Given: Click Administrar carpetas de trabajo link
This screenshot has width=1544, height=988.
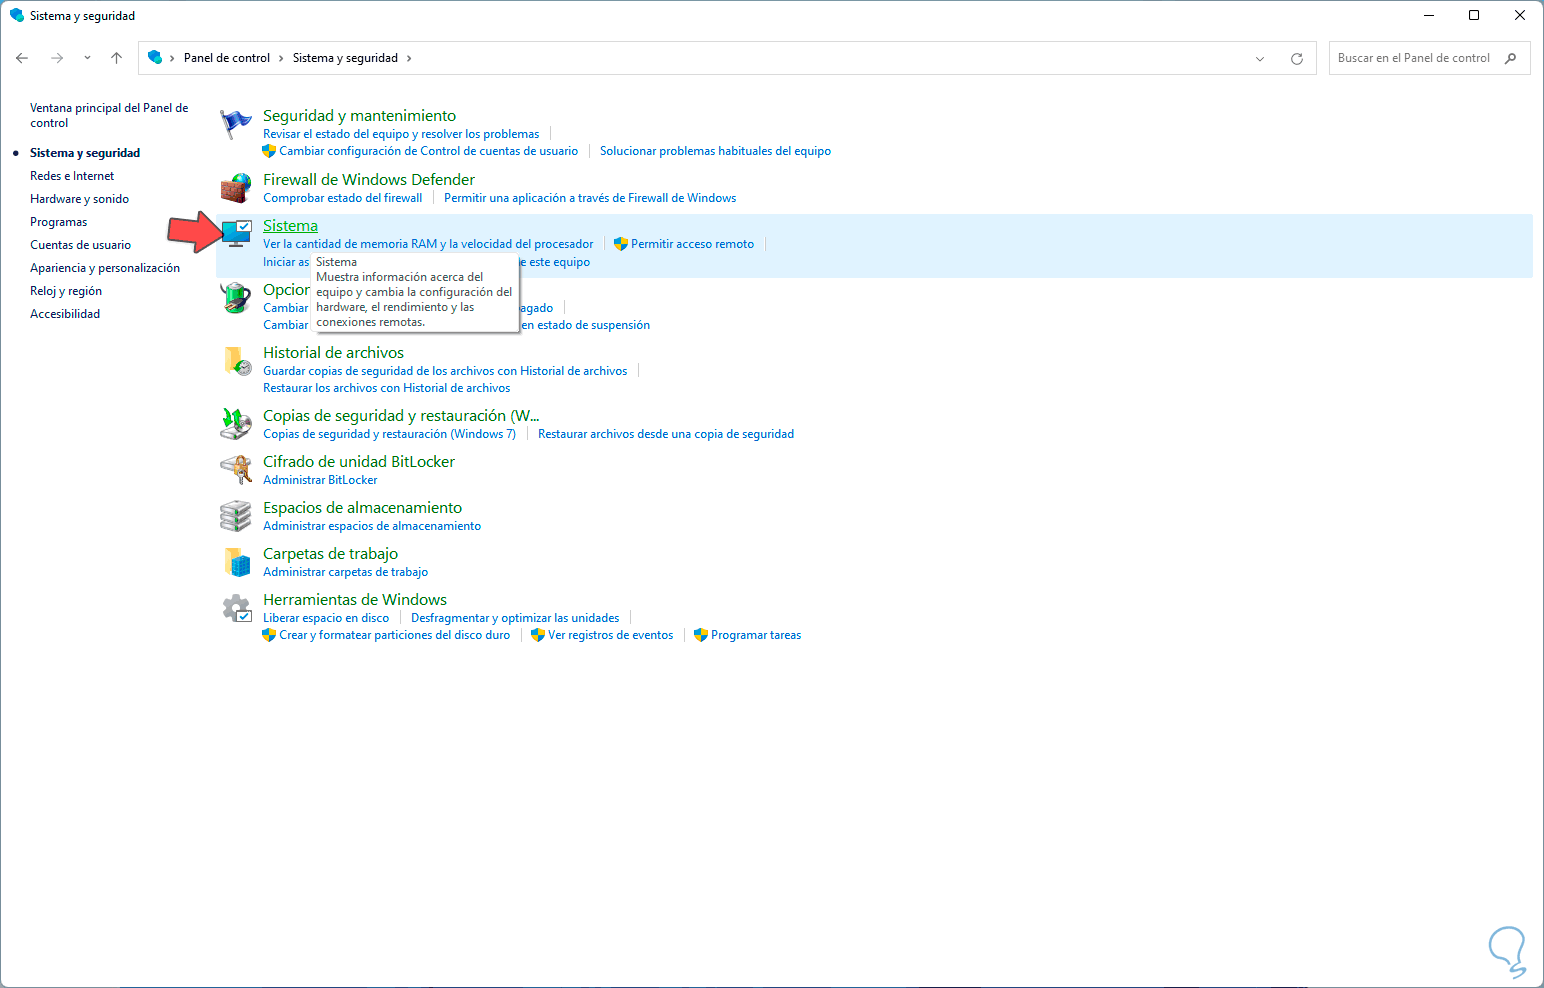Looking at the screenshot, I should pos(345,572).
